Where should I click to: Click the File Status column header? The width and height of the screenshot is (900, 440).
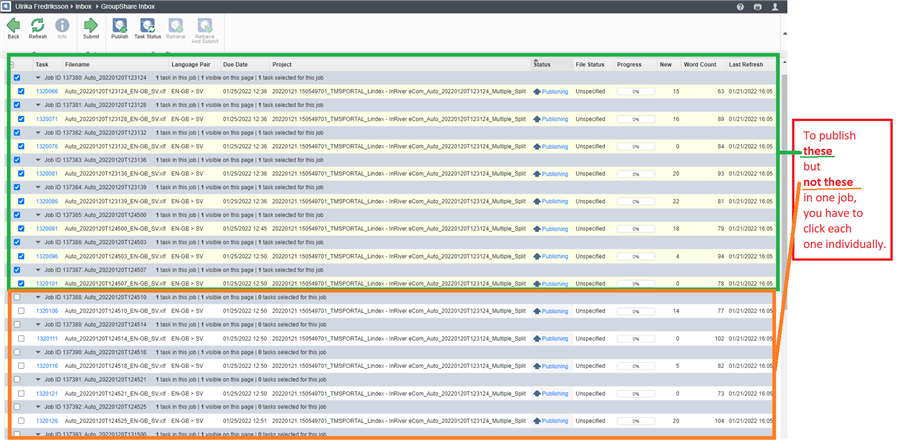pos(590,65)
